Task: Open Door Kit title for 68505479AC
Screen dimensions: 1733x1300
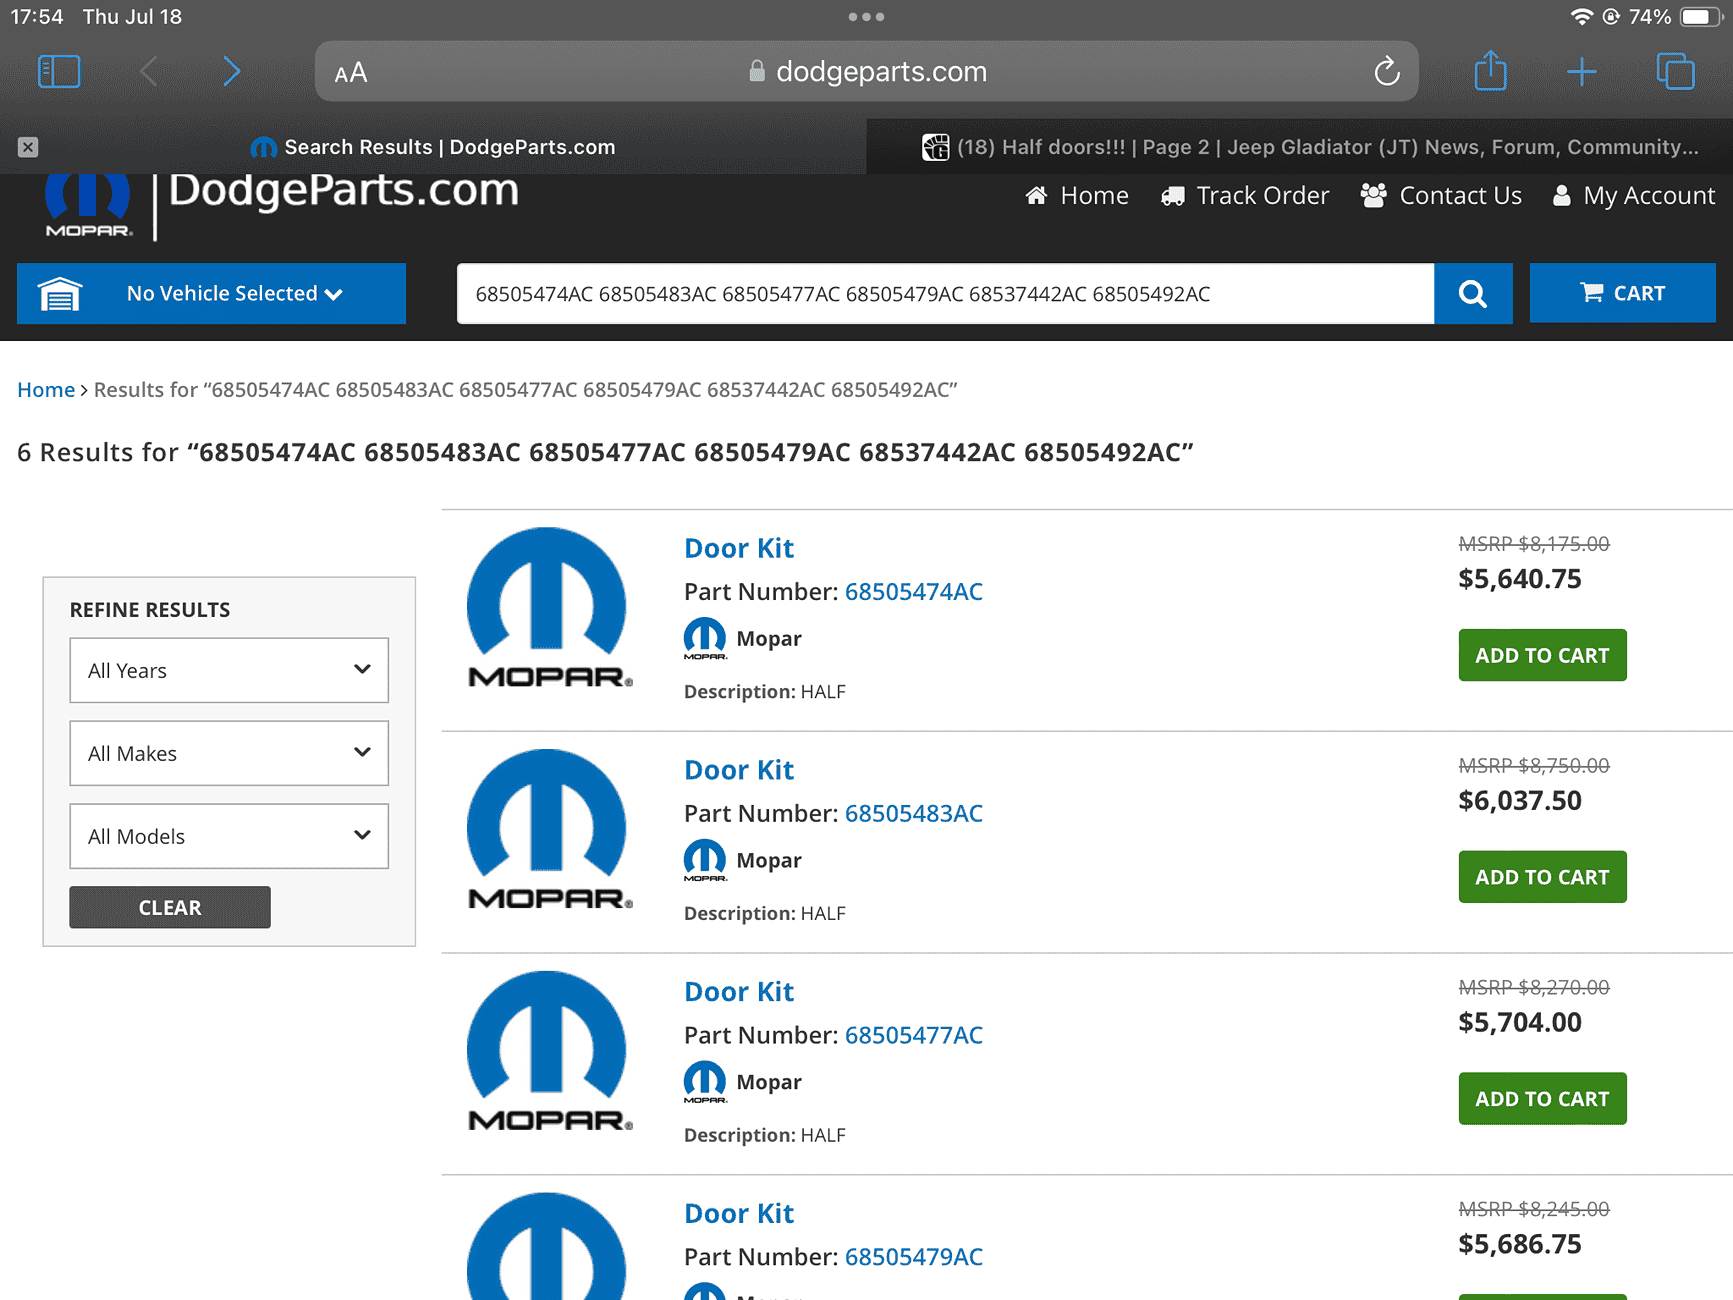Action: [739, 1214]
